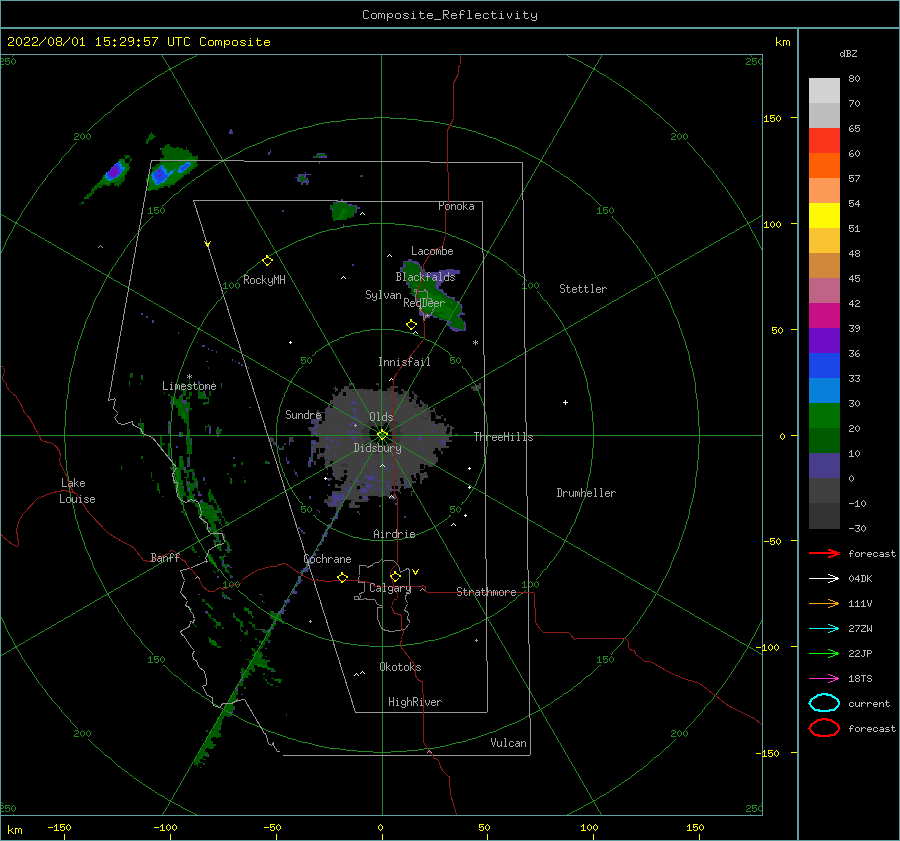
Task: Click the Olds town label
Action: 381,417
